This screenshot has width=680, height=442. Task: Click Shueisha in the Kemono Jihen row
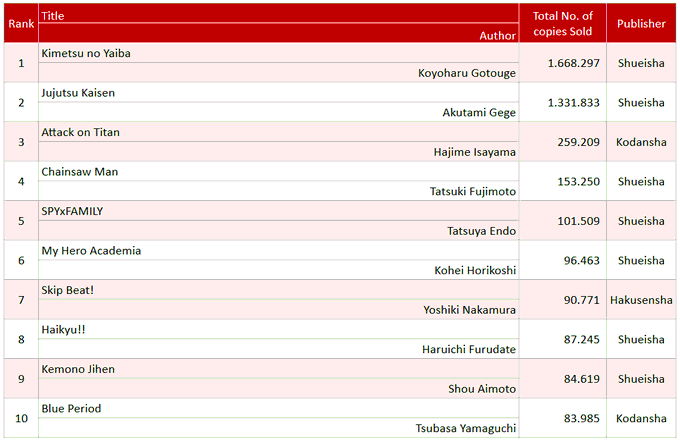[641, 379]
